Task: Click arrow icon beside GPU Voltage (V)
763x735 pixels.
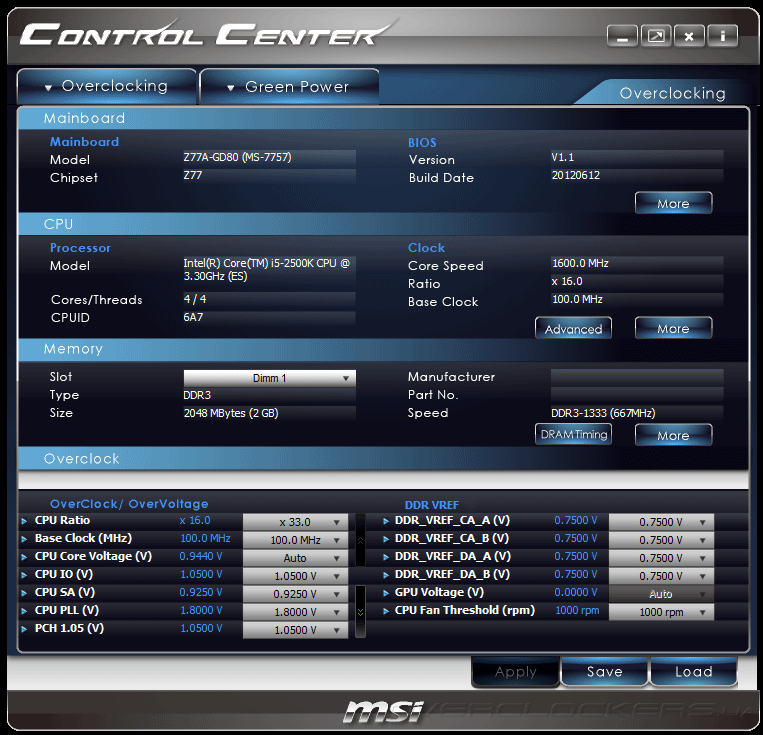Action: [386, 593]
